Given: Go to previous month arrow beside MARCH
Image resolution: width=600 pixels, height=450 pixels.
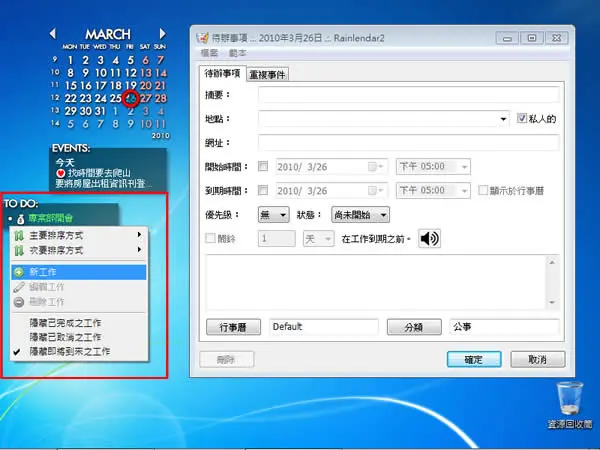Looking at the screenshot, I should [53, 34].
